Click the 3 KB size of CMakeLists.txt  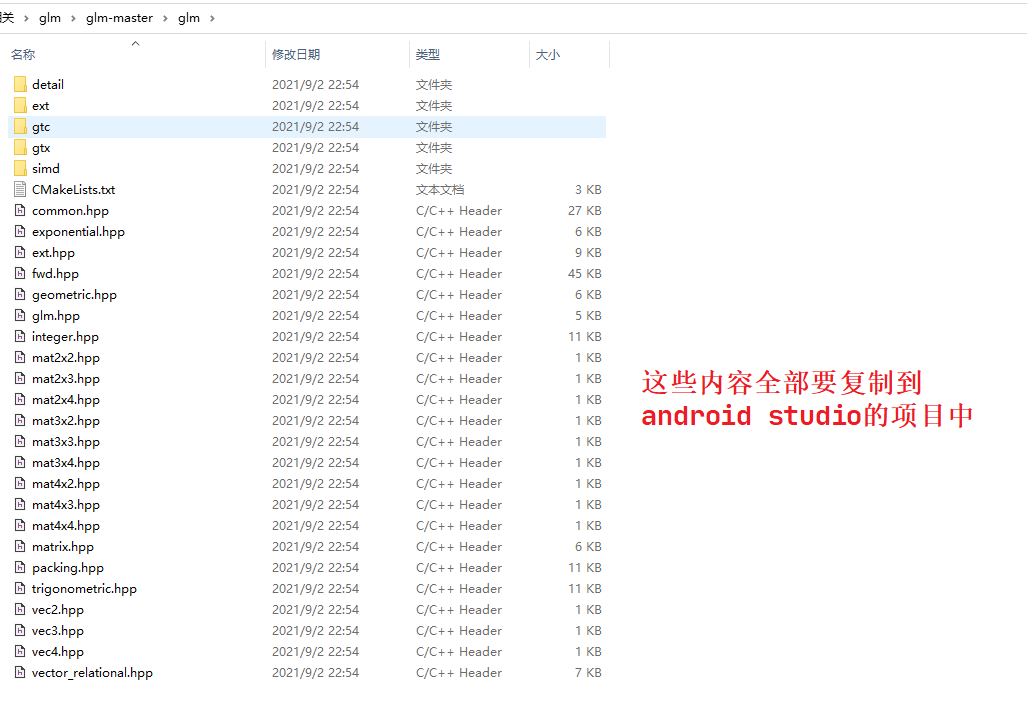click(x=588, y=189)
